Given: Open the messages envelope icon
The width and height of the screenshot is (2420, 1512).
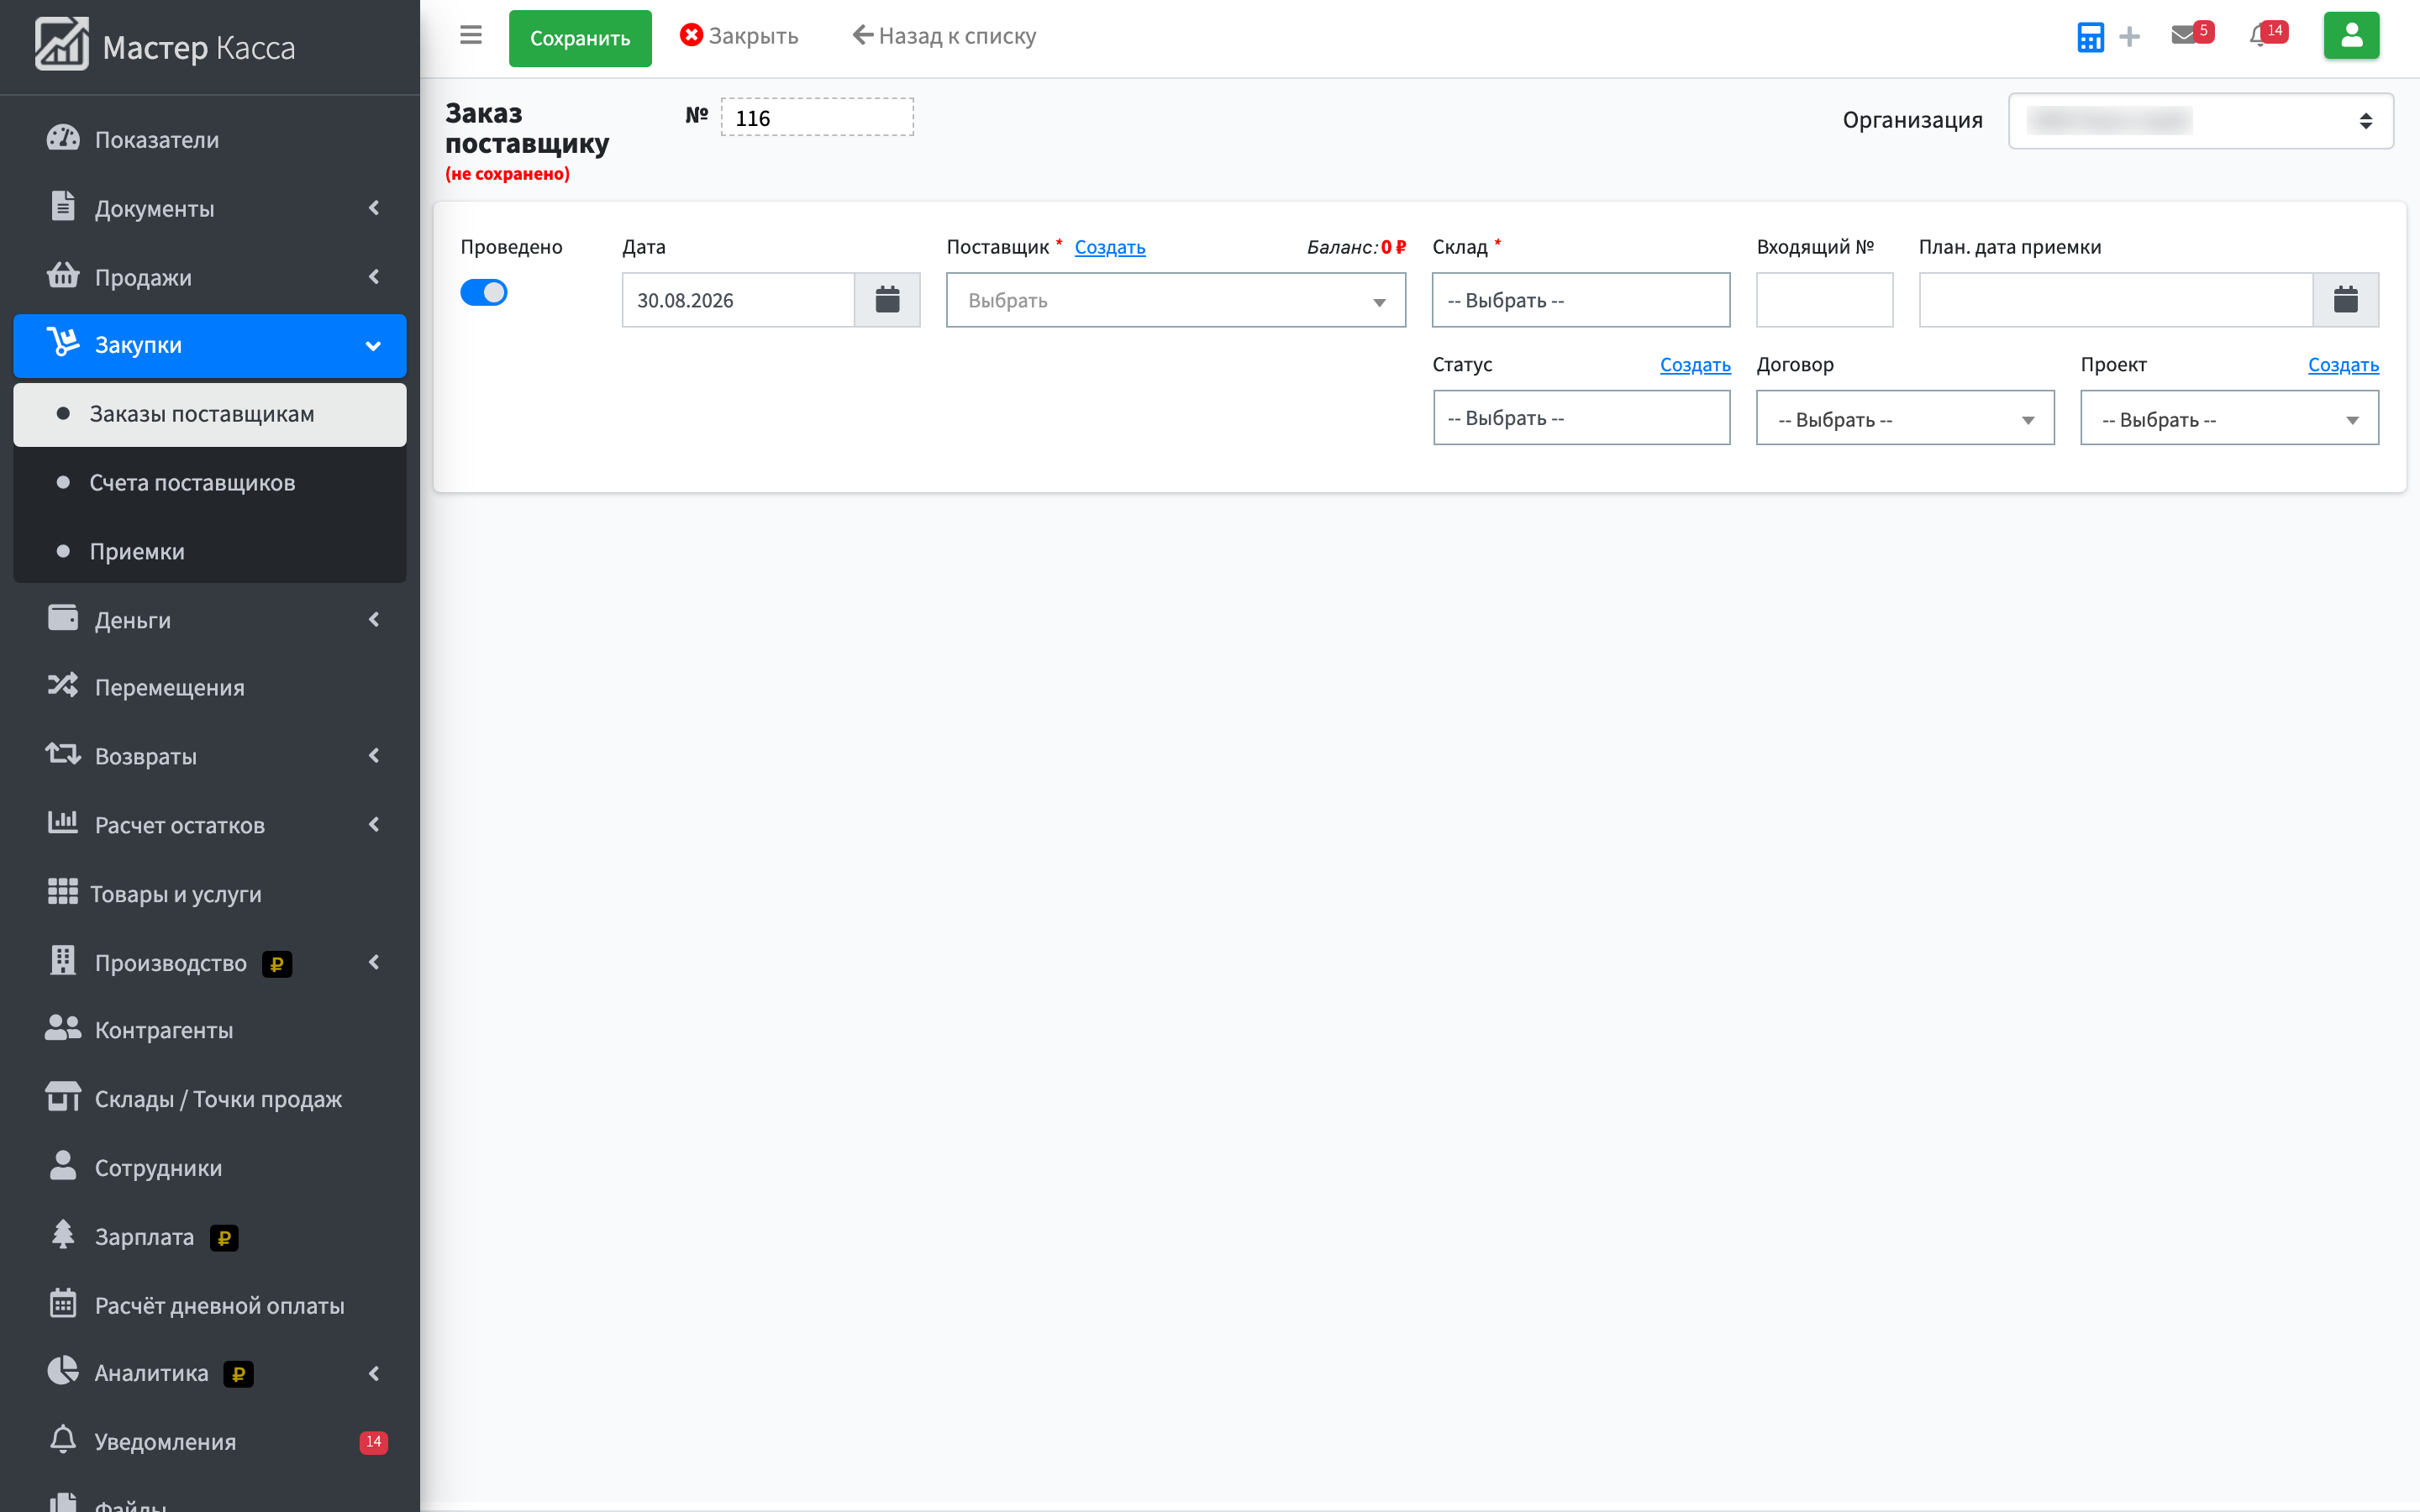Looking at the screenshot, I should point(2191,35).
